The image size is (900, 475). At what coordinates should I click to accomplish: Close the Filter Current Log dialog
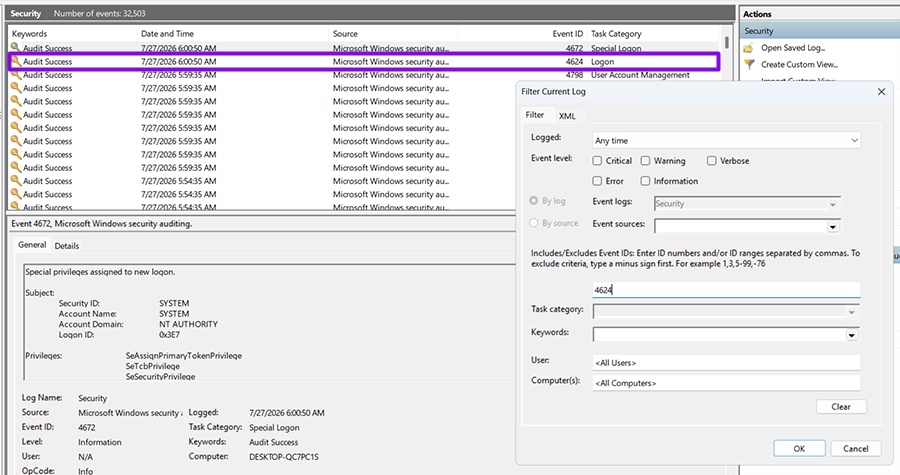point(882,92)
